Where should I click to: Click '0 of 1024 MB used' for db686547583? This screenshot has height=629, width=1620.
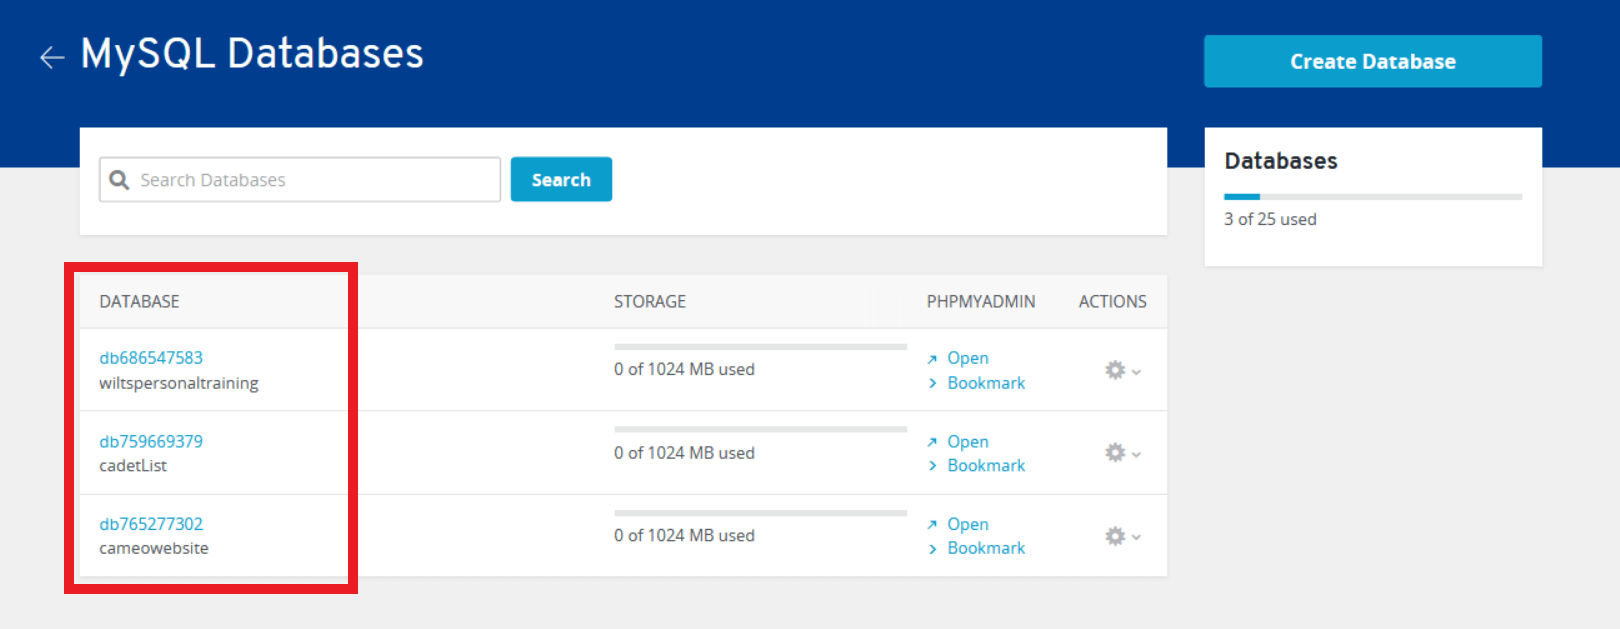coord(684,369)
